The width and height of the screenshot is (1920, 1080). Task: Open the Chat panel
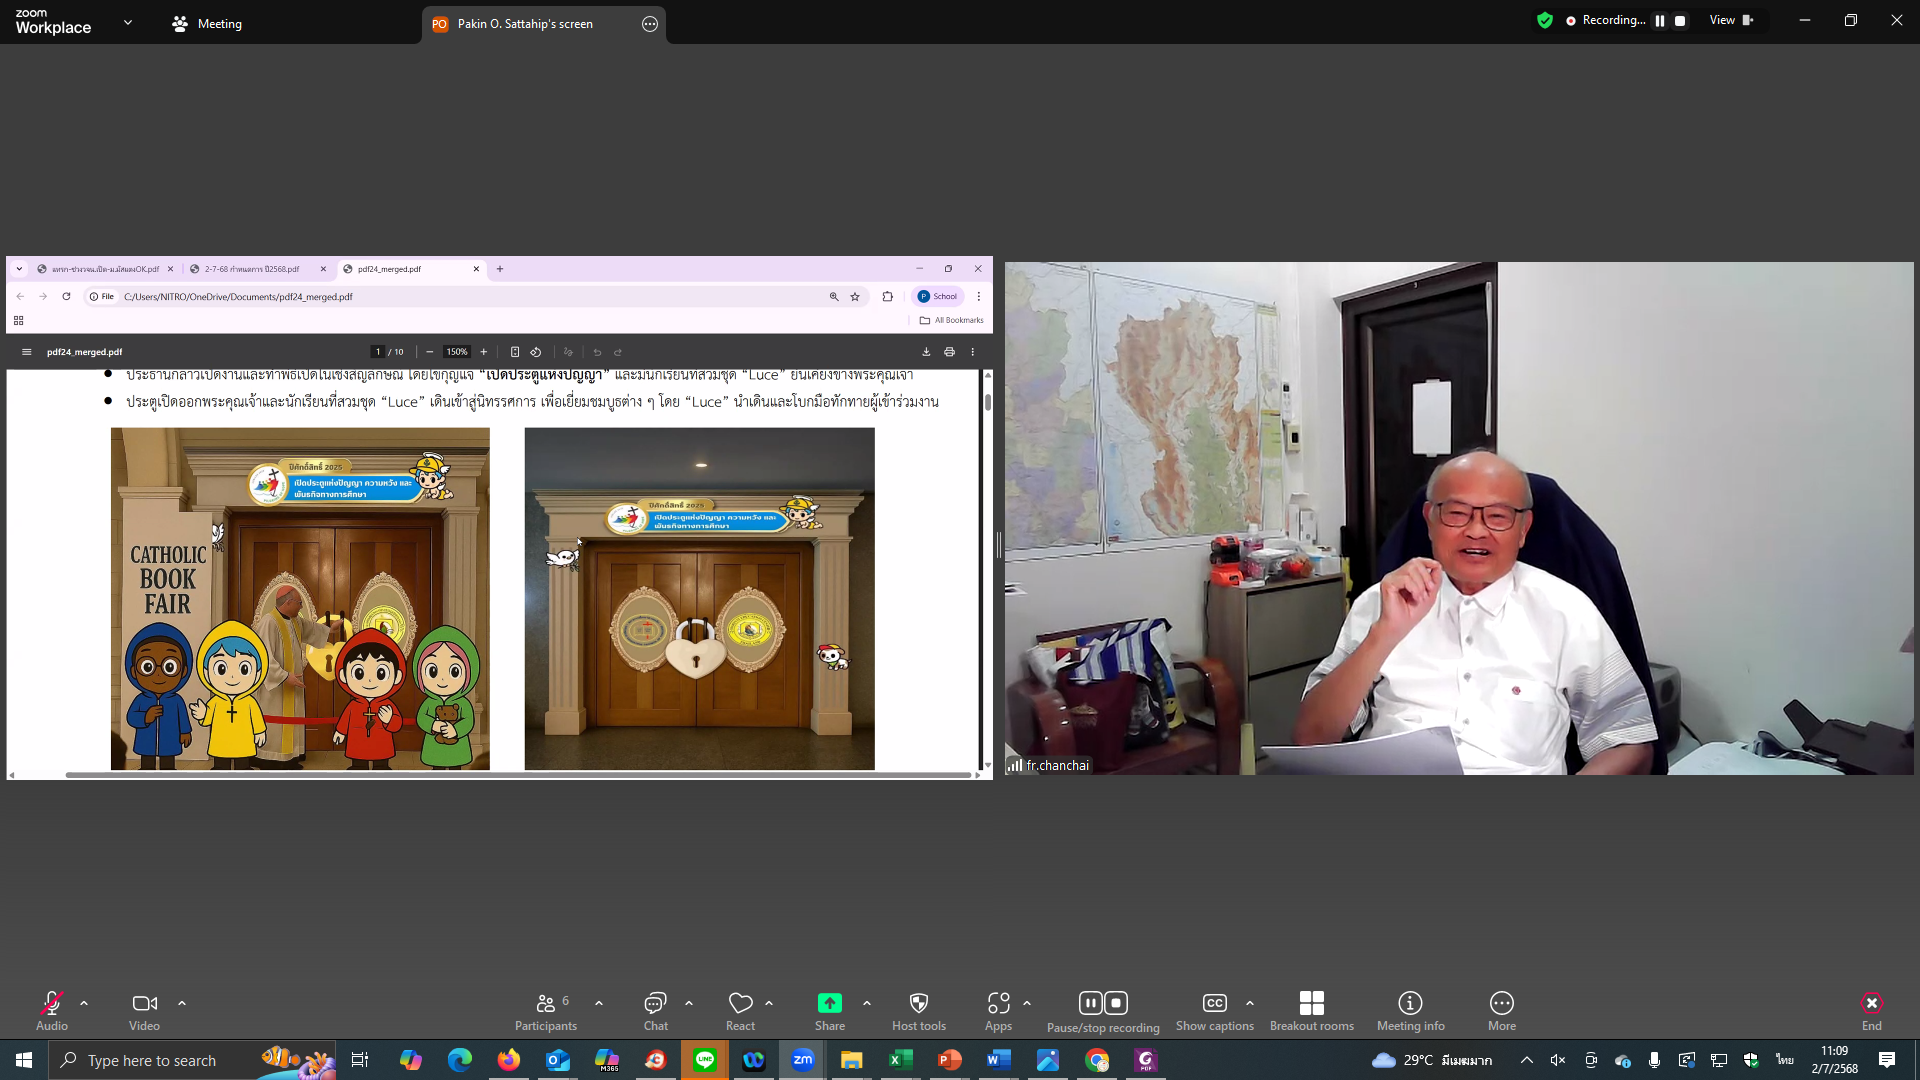(x=655, y=1003)
